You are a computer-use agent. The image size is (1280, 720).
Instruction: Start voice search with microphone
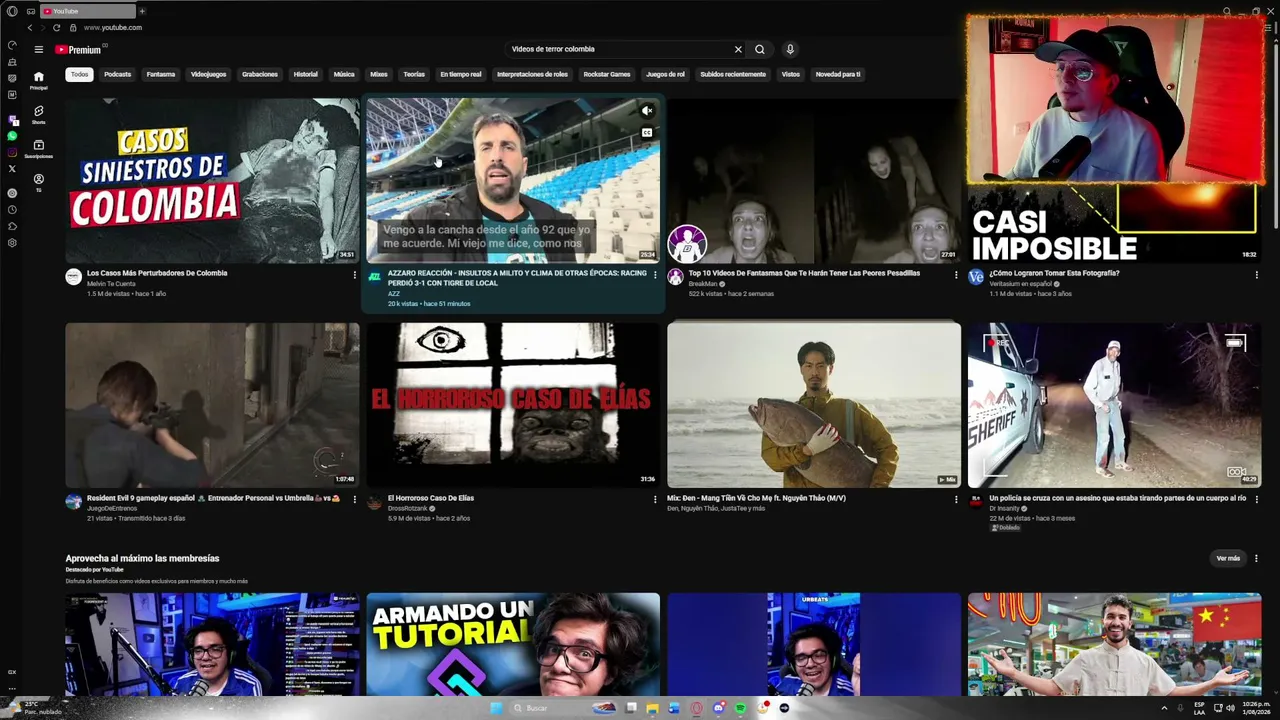tap(790, 49)
